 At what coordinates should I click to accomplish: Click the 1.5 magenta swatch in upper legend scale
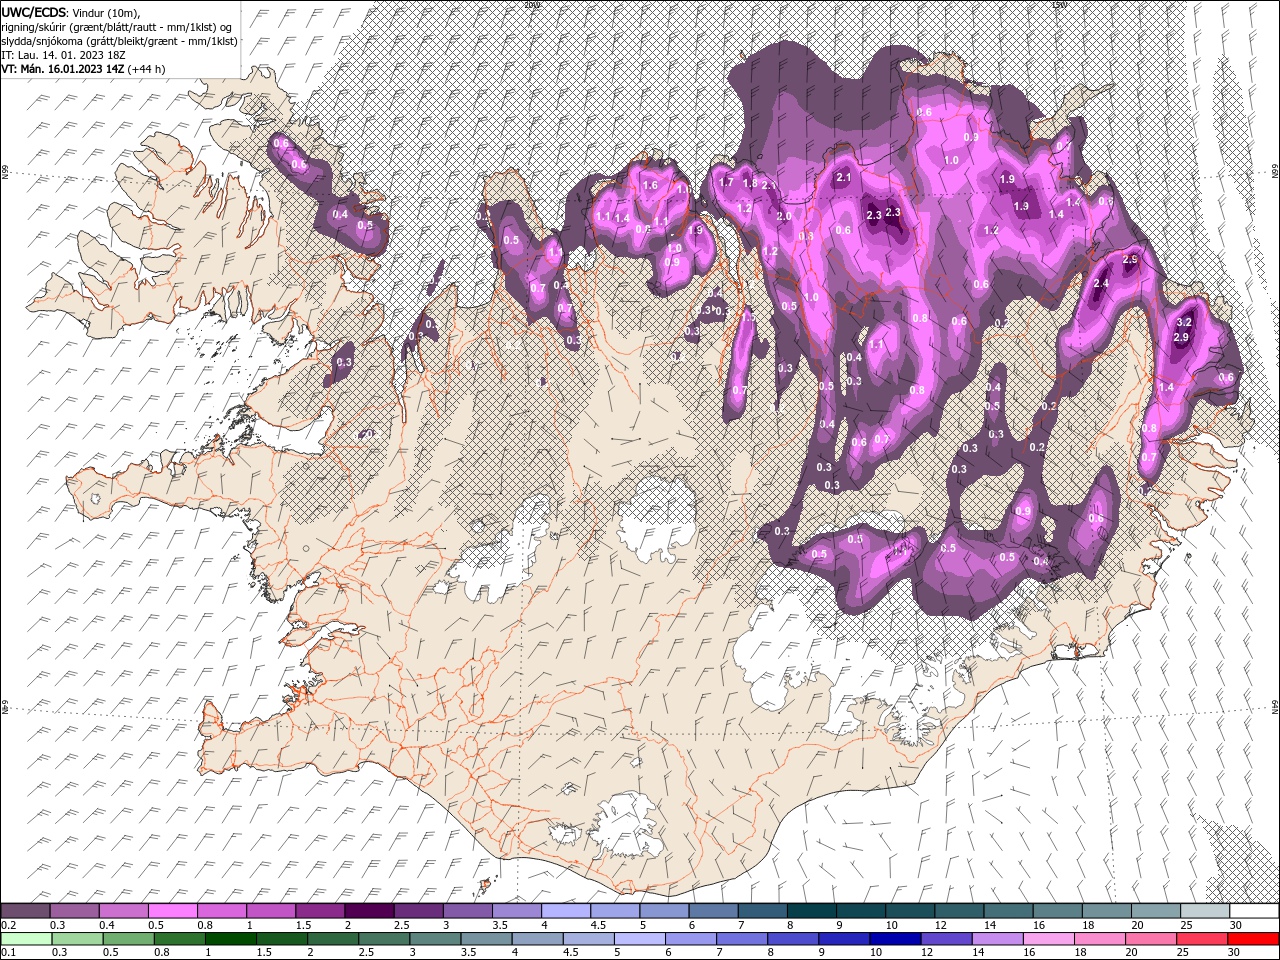tap(320, 911)
